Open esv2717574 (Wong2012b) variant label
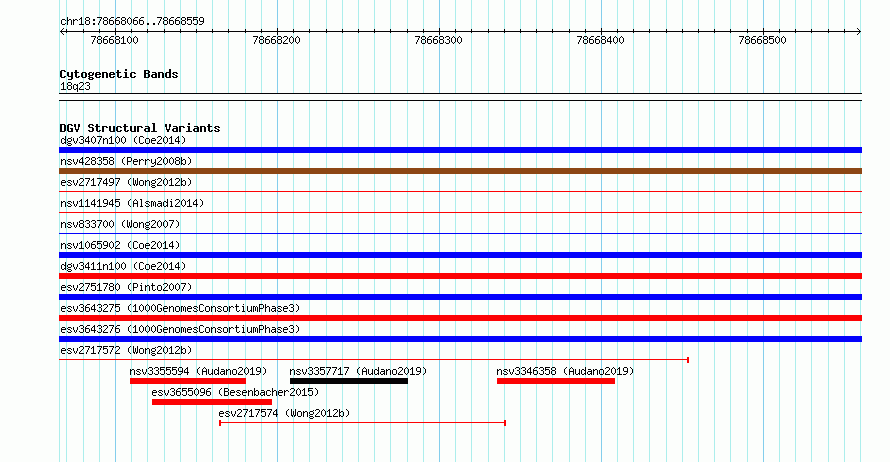This screenshot has height=462, width=890. (x=284, y=413)
